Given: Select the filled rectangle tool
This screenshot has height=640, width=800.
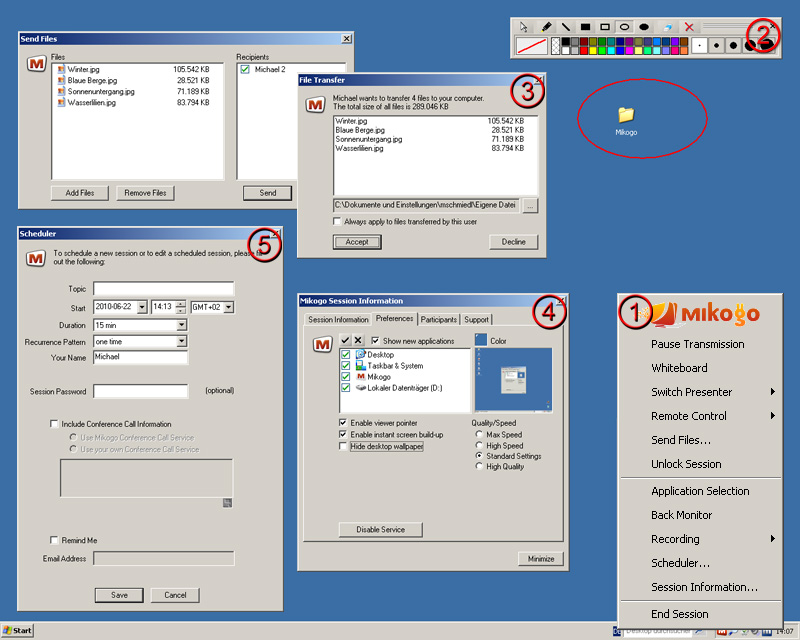Looking at the screenshot, I should click(585, 27).
